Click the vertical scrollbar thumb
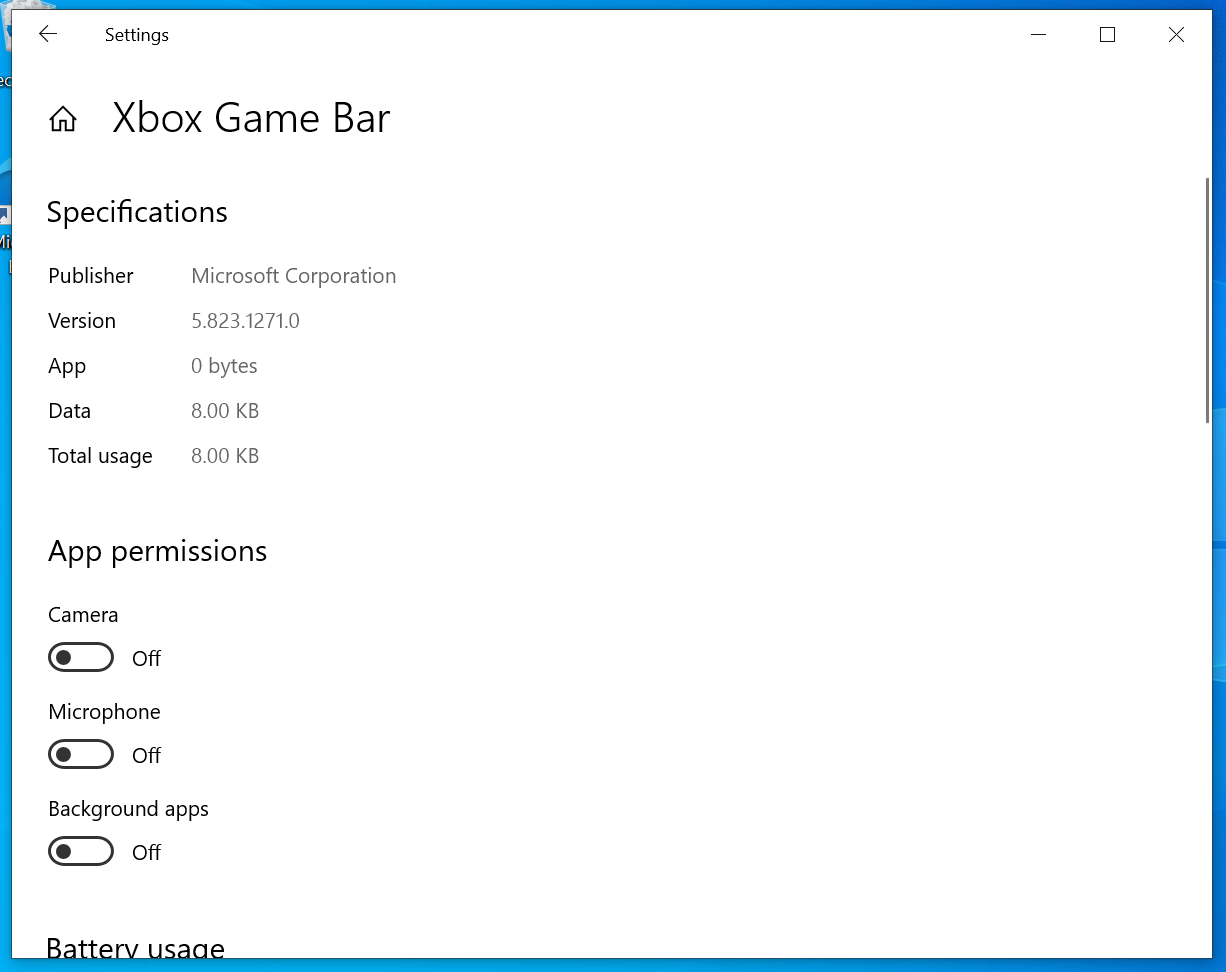The height and width of the screenshot is (972, 1226). click(x=1207, y=300)
